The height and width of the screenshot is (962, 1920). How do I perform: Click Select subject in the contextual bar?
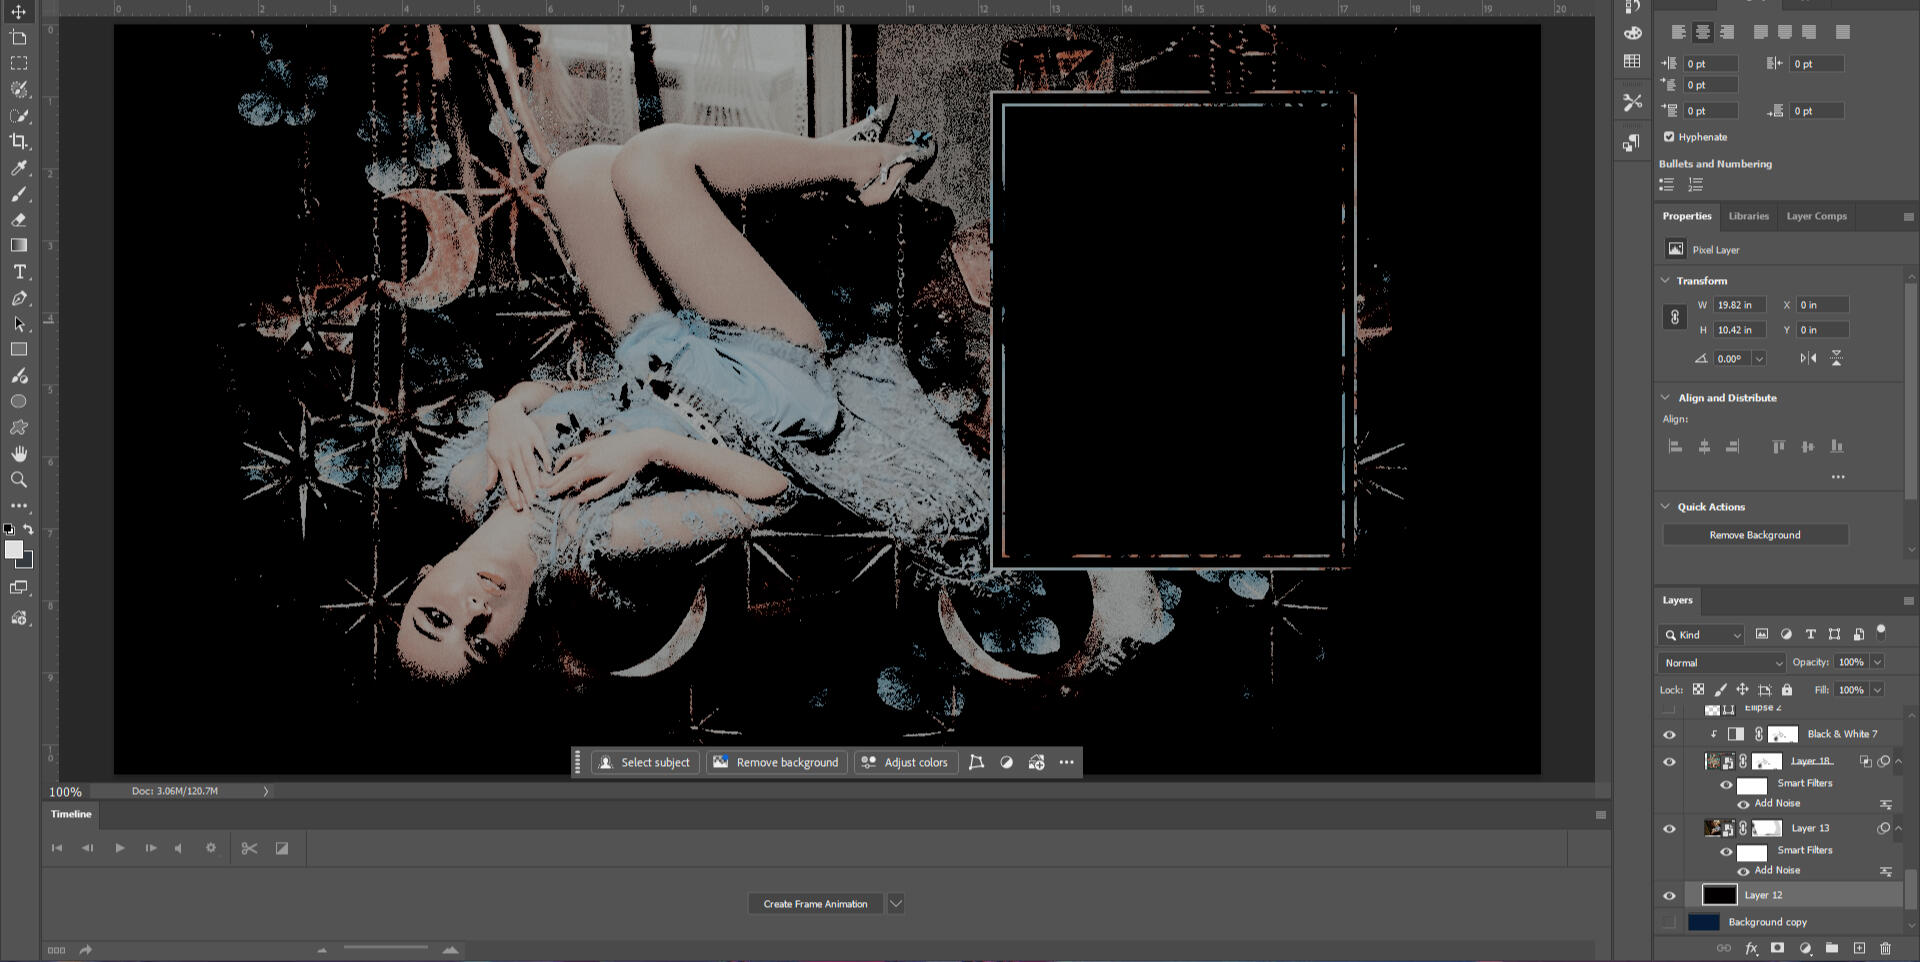pos(645,762)
